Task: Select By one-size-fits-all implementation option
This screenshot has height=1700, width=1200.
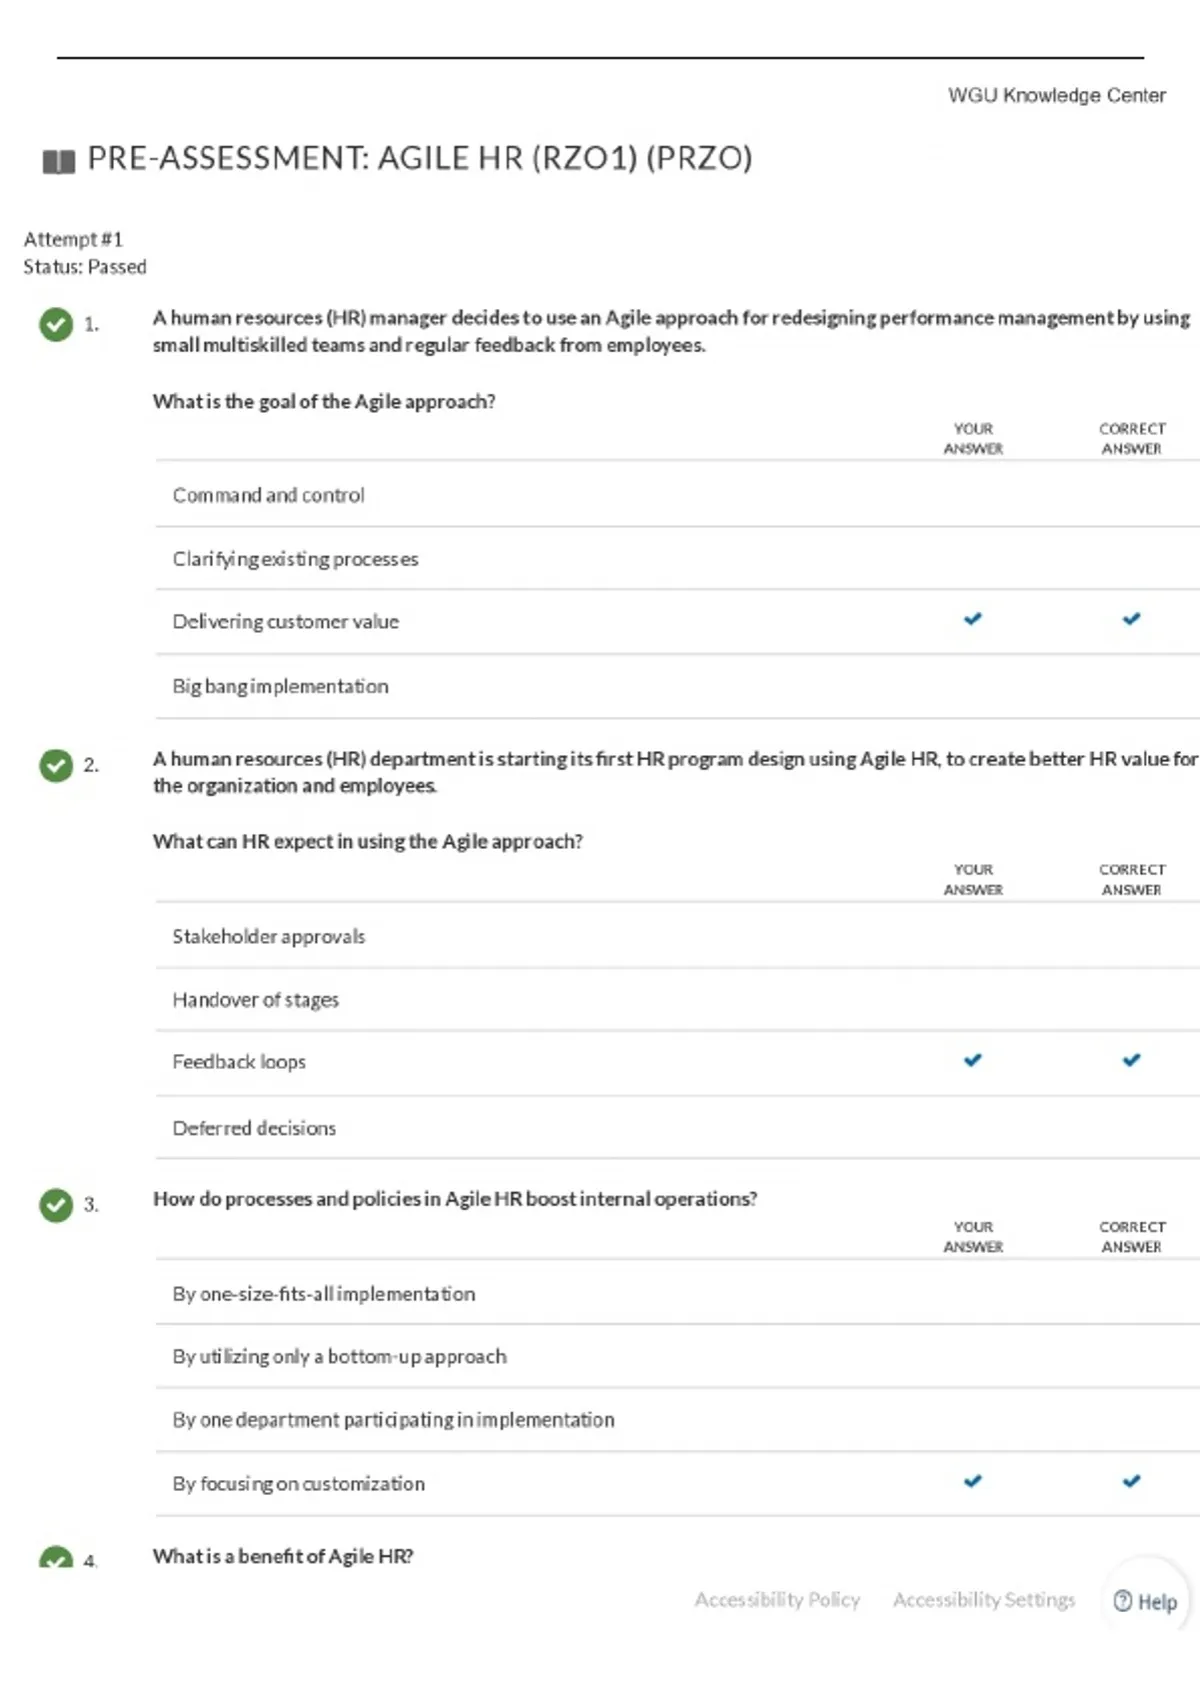Action: click(x=677, y=1293)
